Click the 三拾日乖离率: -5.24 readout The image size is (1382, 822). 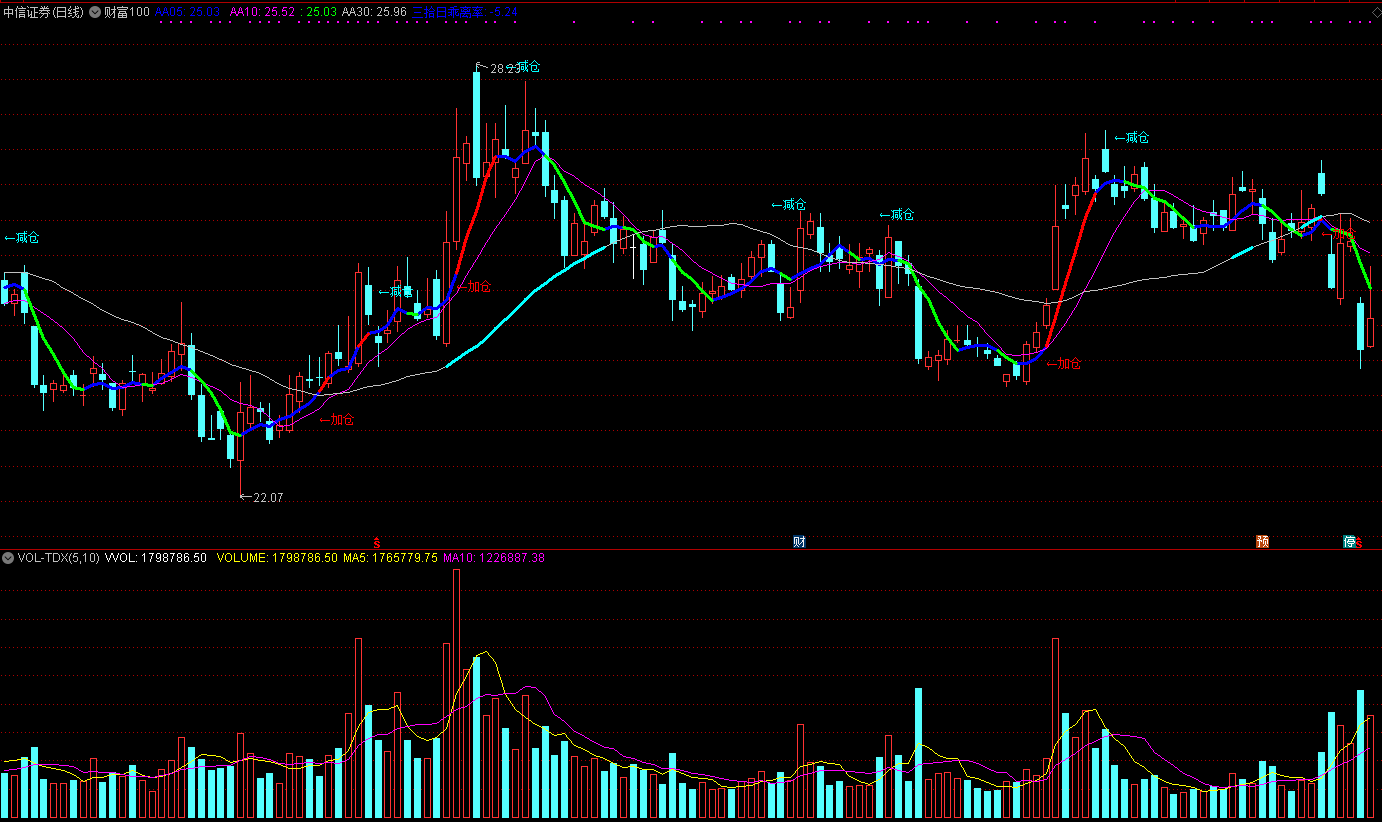[465, 12]
